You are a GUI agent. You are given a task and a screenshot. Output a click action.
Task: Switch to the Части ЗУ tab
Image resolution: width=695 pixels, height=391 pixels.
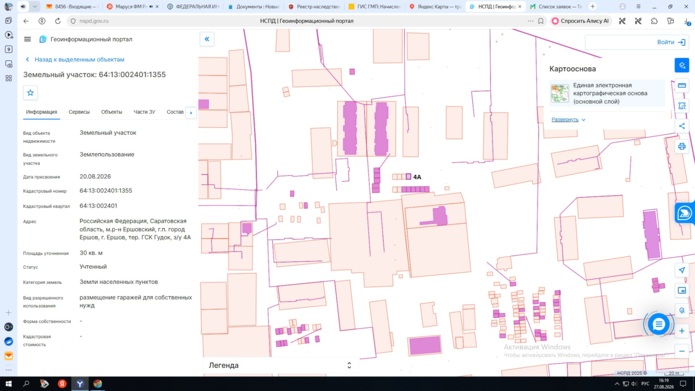[144, 112]
